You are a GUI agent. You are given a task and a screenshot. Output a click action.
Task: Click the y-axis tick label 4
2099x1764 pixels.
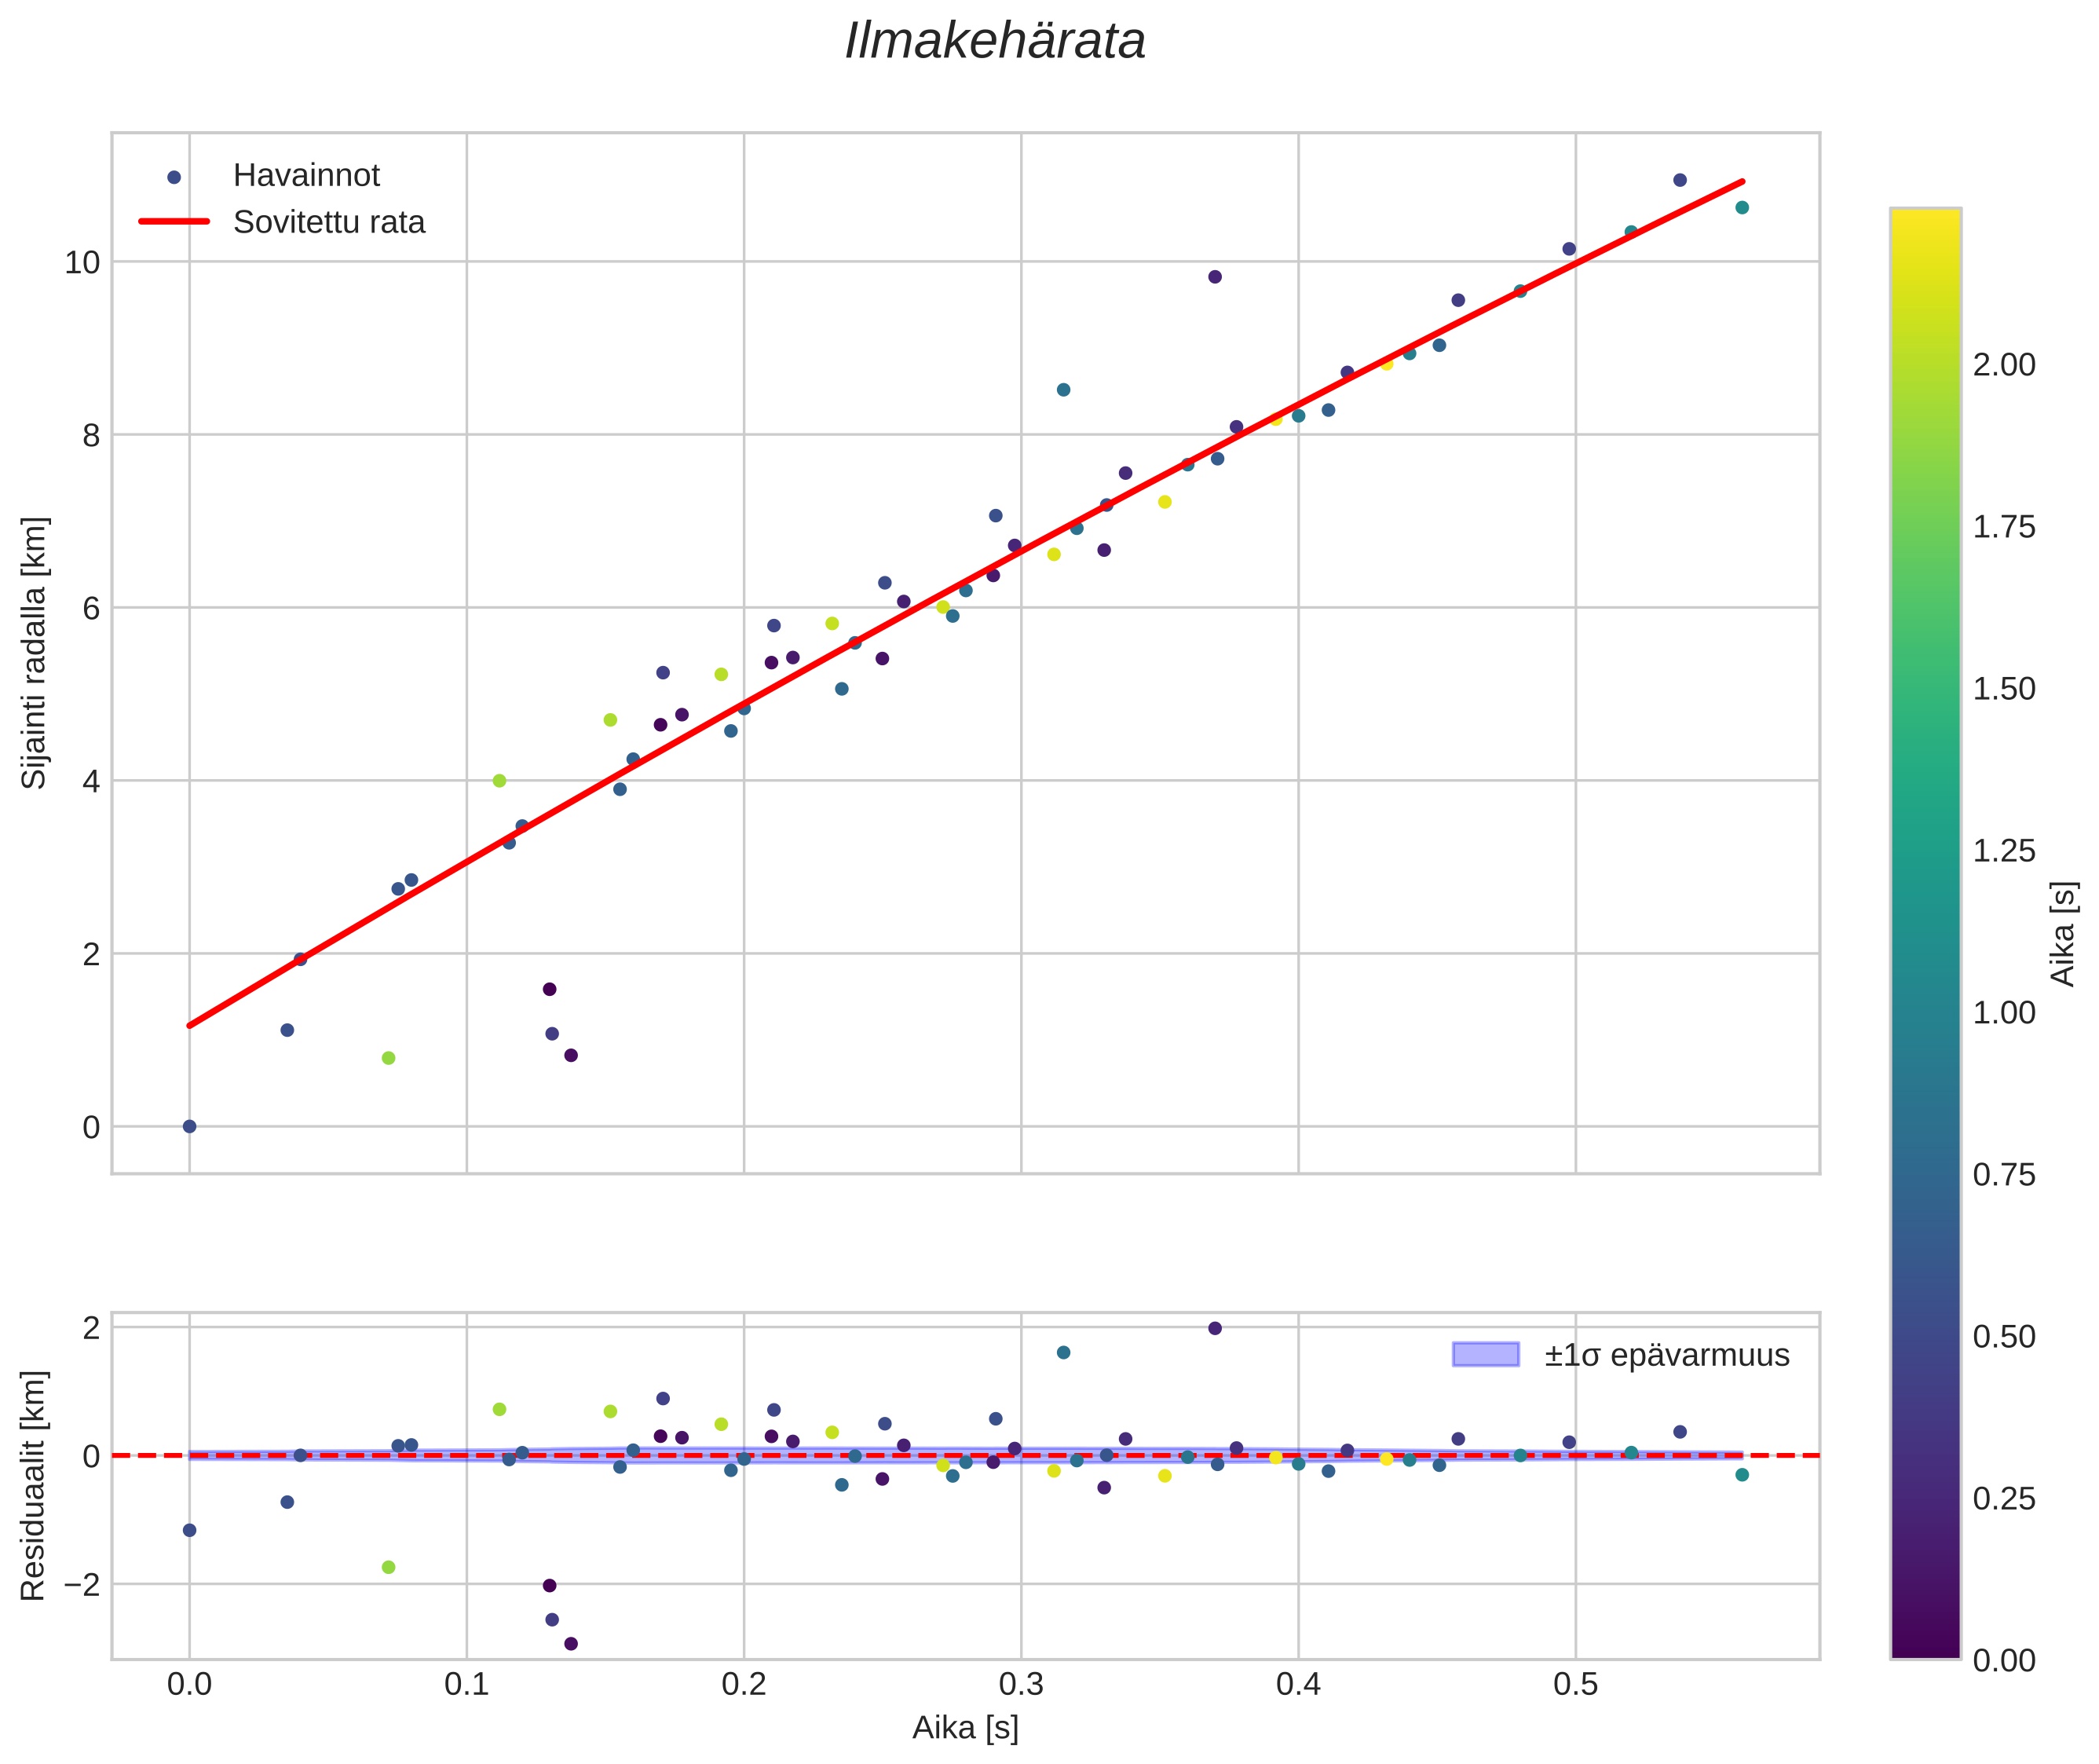coord(91,782)
